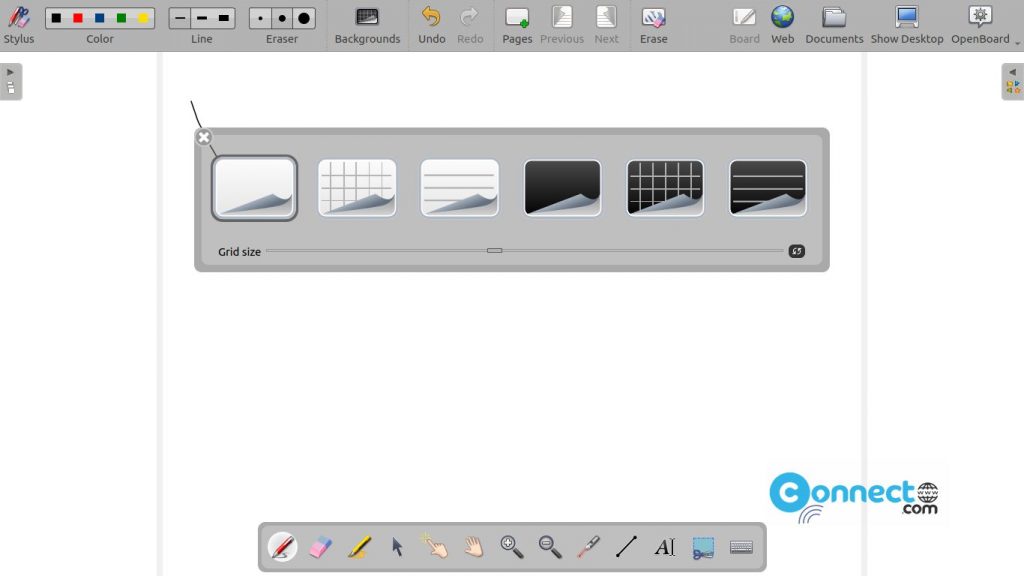Select the Hand scroll tool
The height and width of the screenshot is (576, 1024).
coord(473,546)
